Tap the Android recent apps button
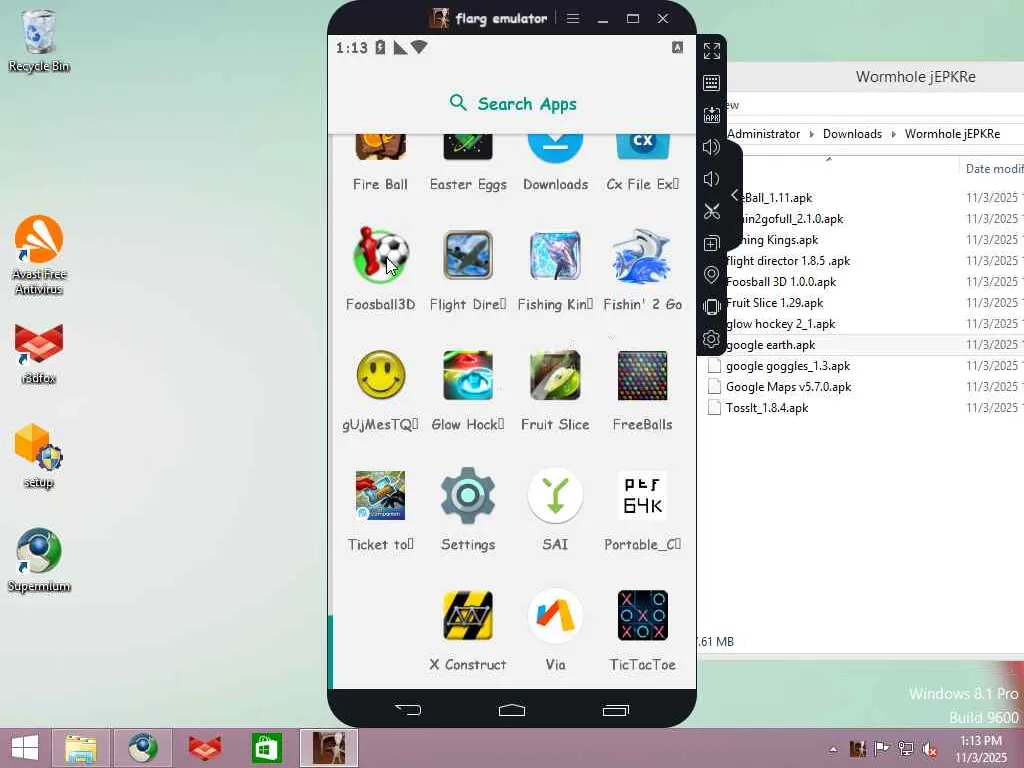This screenshot has height=768, width=1024. click(x=616, y=710)
